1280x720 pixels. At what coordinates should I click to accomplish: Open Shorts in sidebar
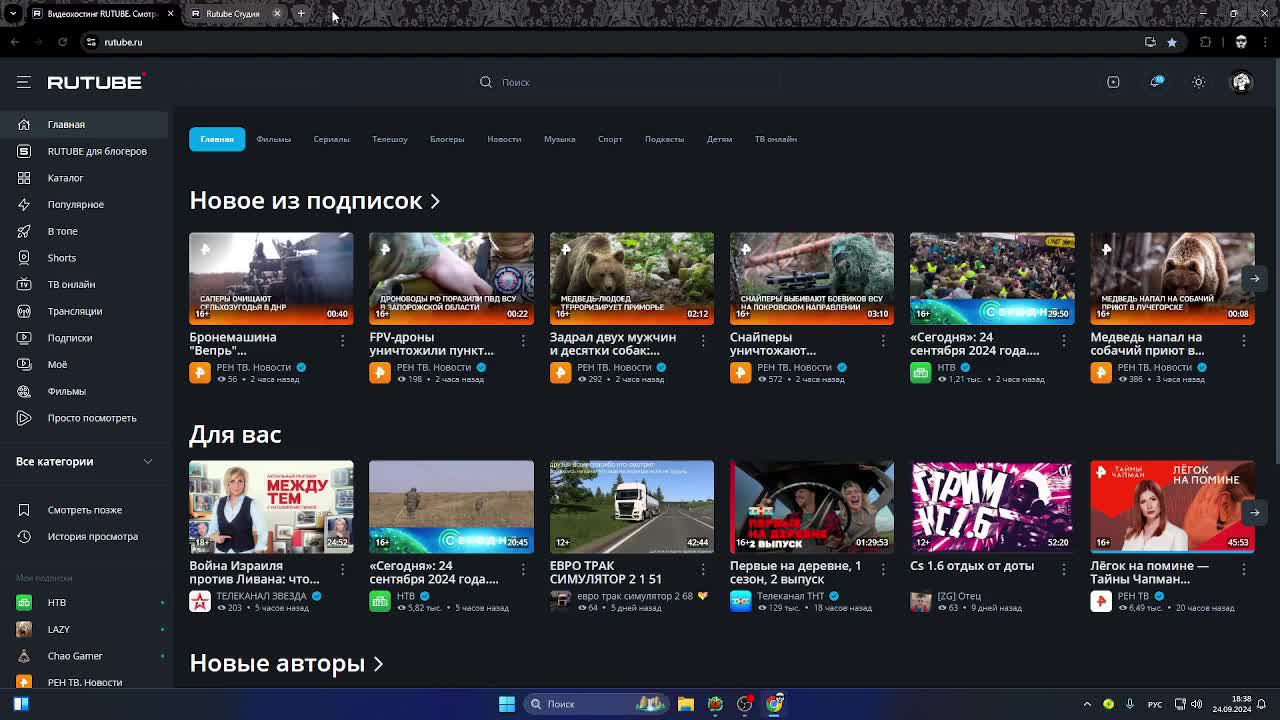coord(84,258)
